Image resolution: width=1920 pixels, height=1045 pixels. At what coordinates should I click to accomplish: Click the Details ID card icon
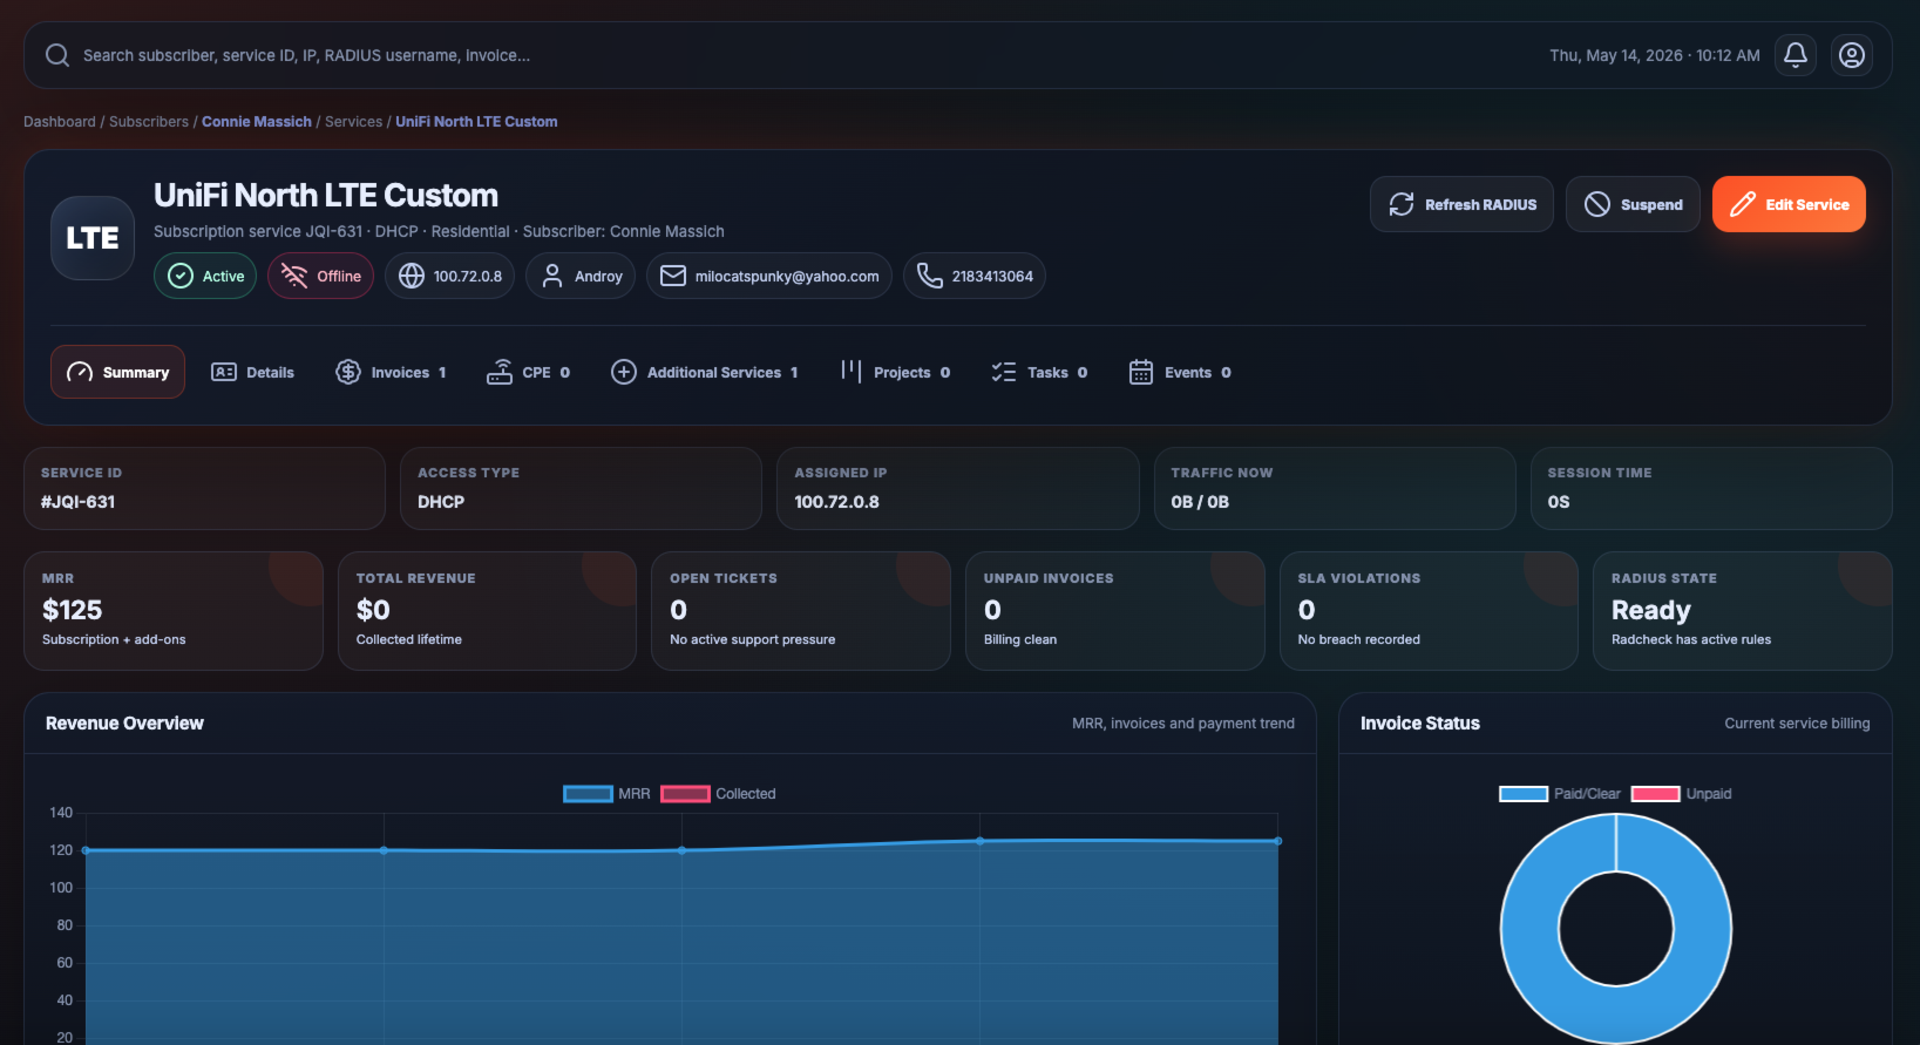pyautogui.click(x=223, y=372)
